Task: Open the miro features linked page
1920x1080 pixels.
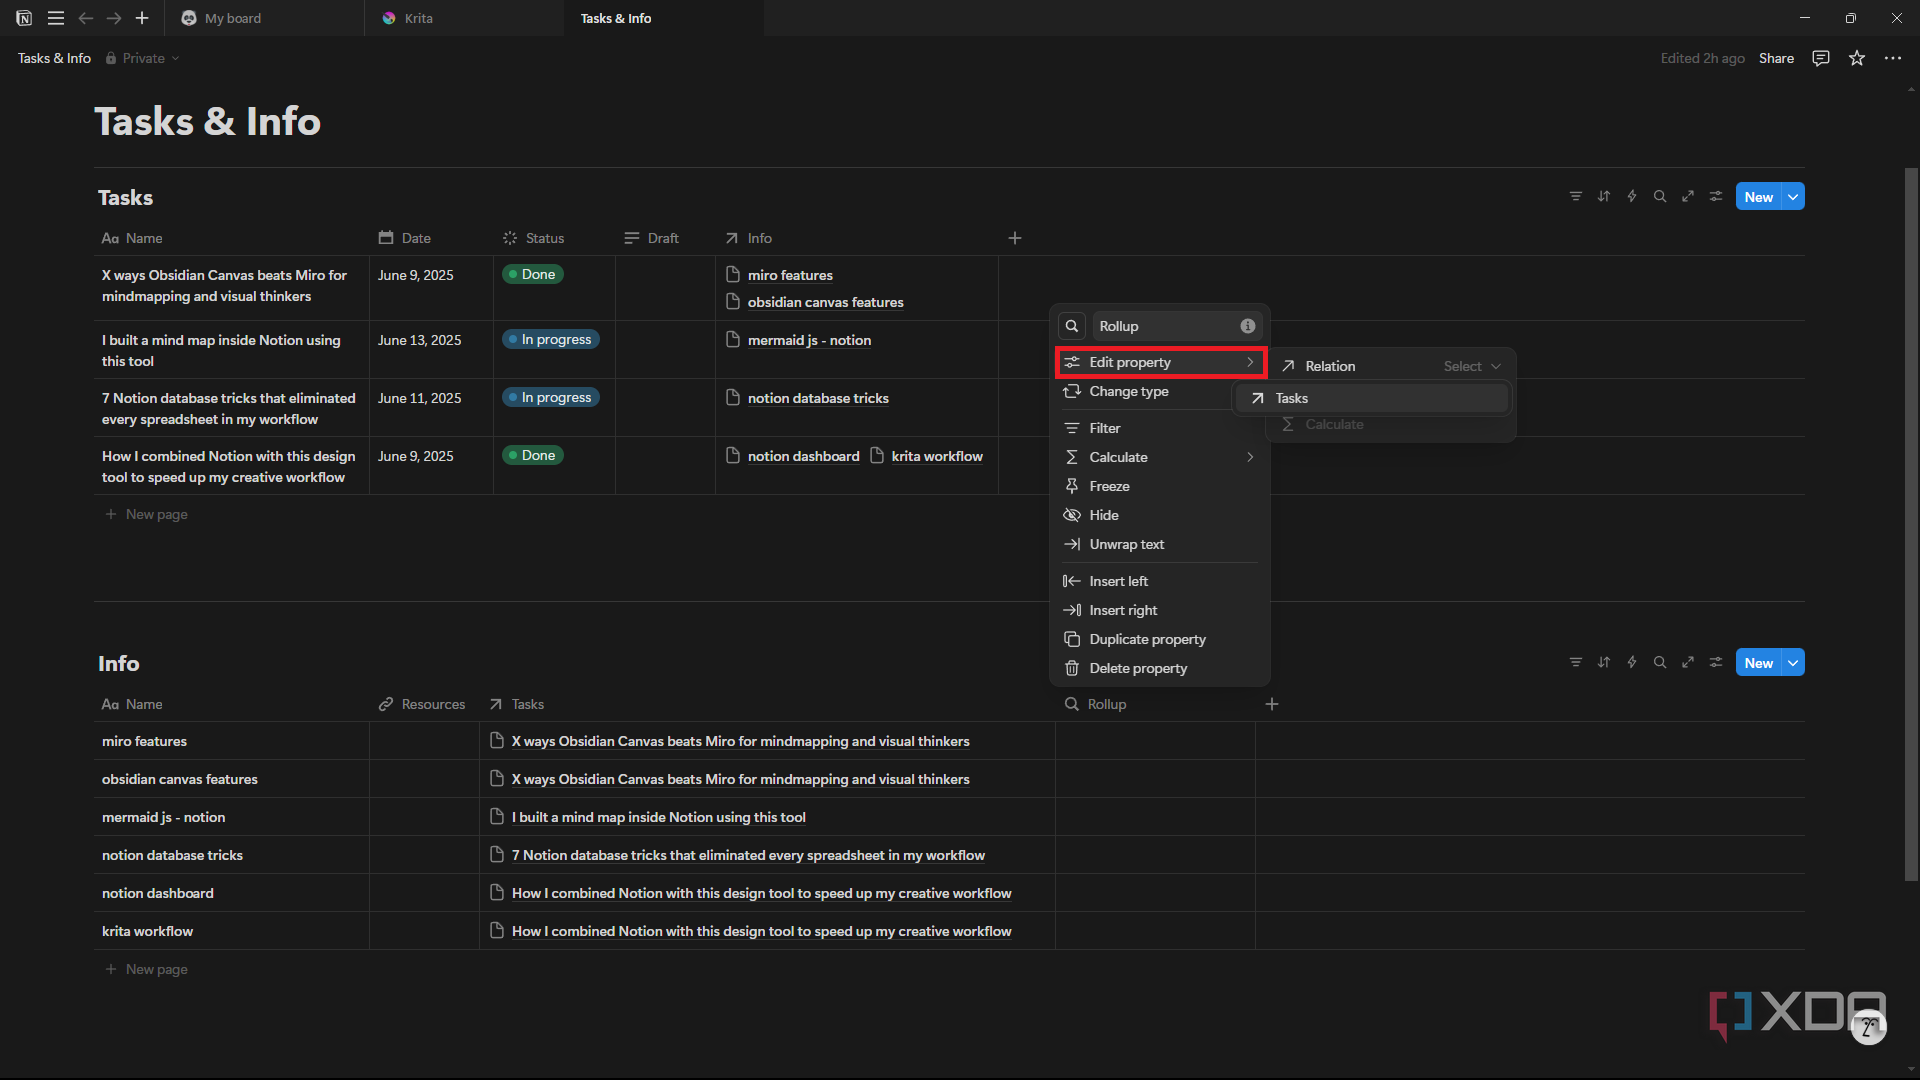Action: click(790, 275)
